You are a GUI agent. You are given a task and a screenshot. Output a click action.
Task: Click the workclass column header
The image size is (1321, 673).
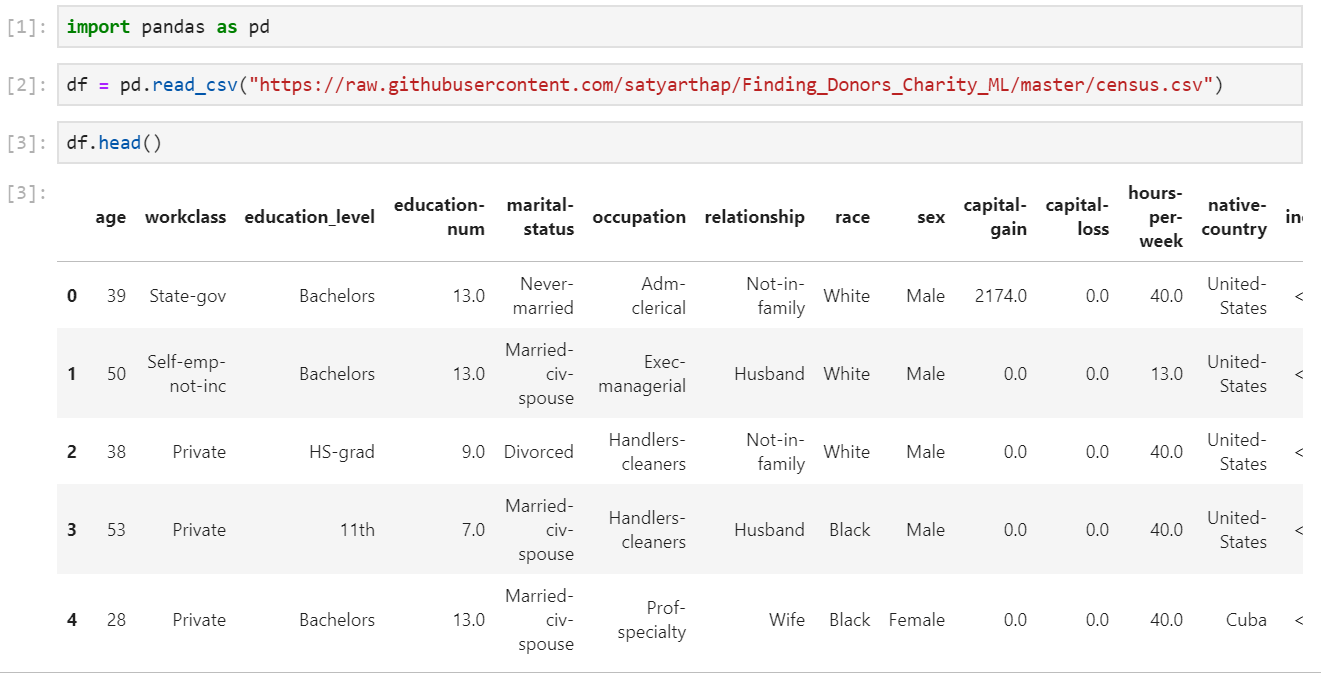click(x=186, y=217)
